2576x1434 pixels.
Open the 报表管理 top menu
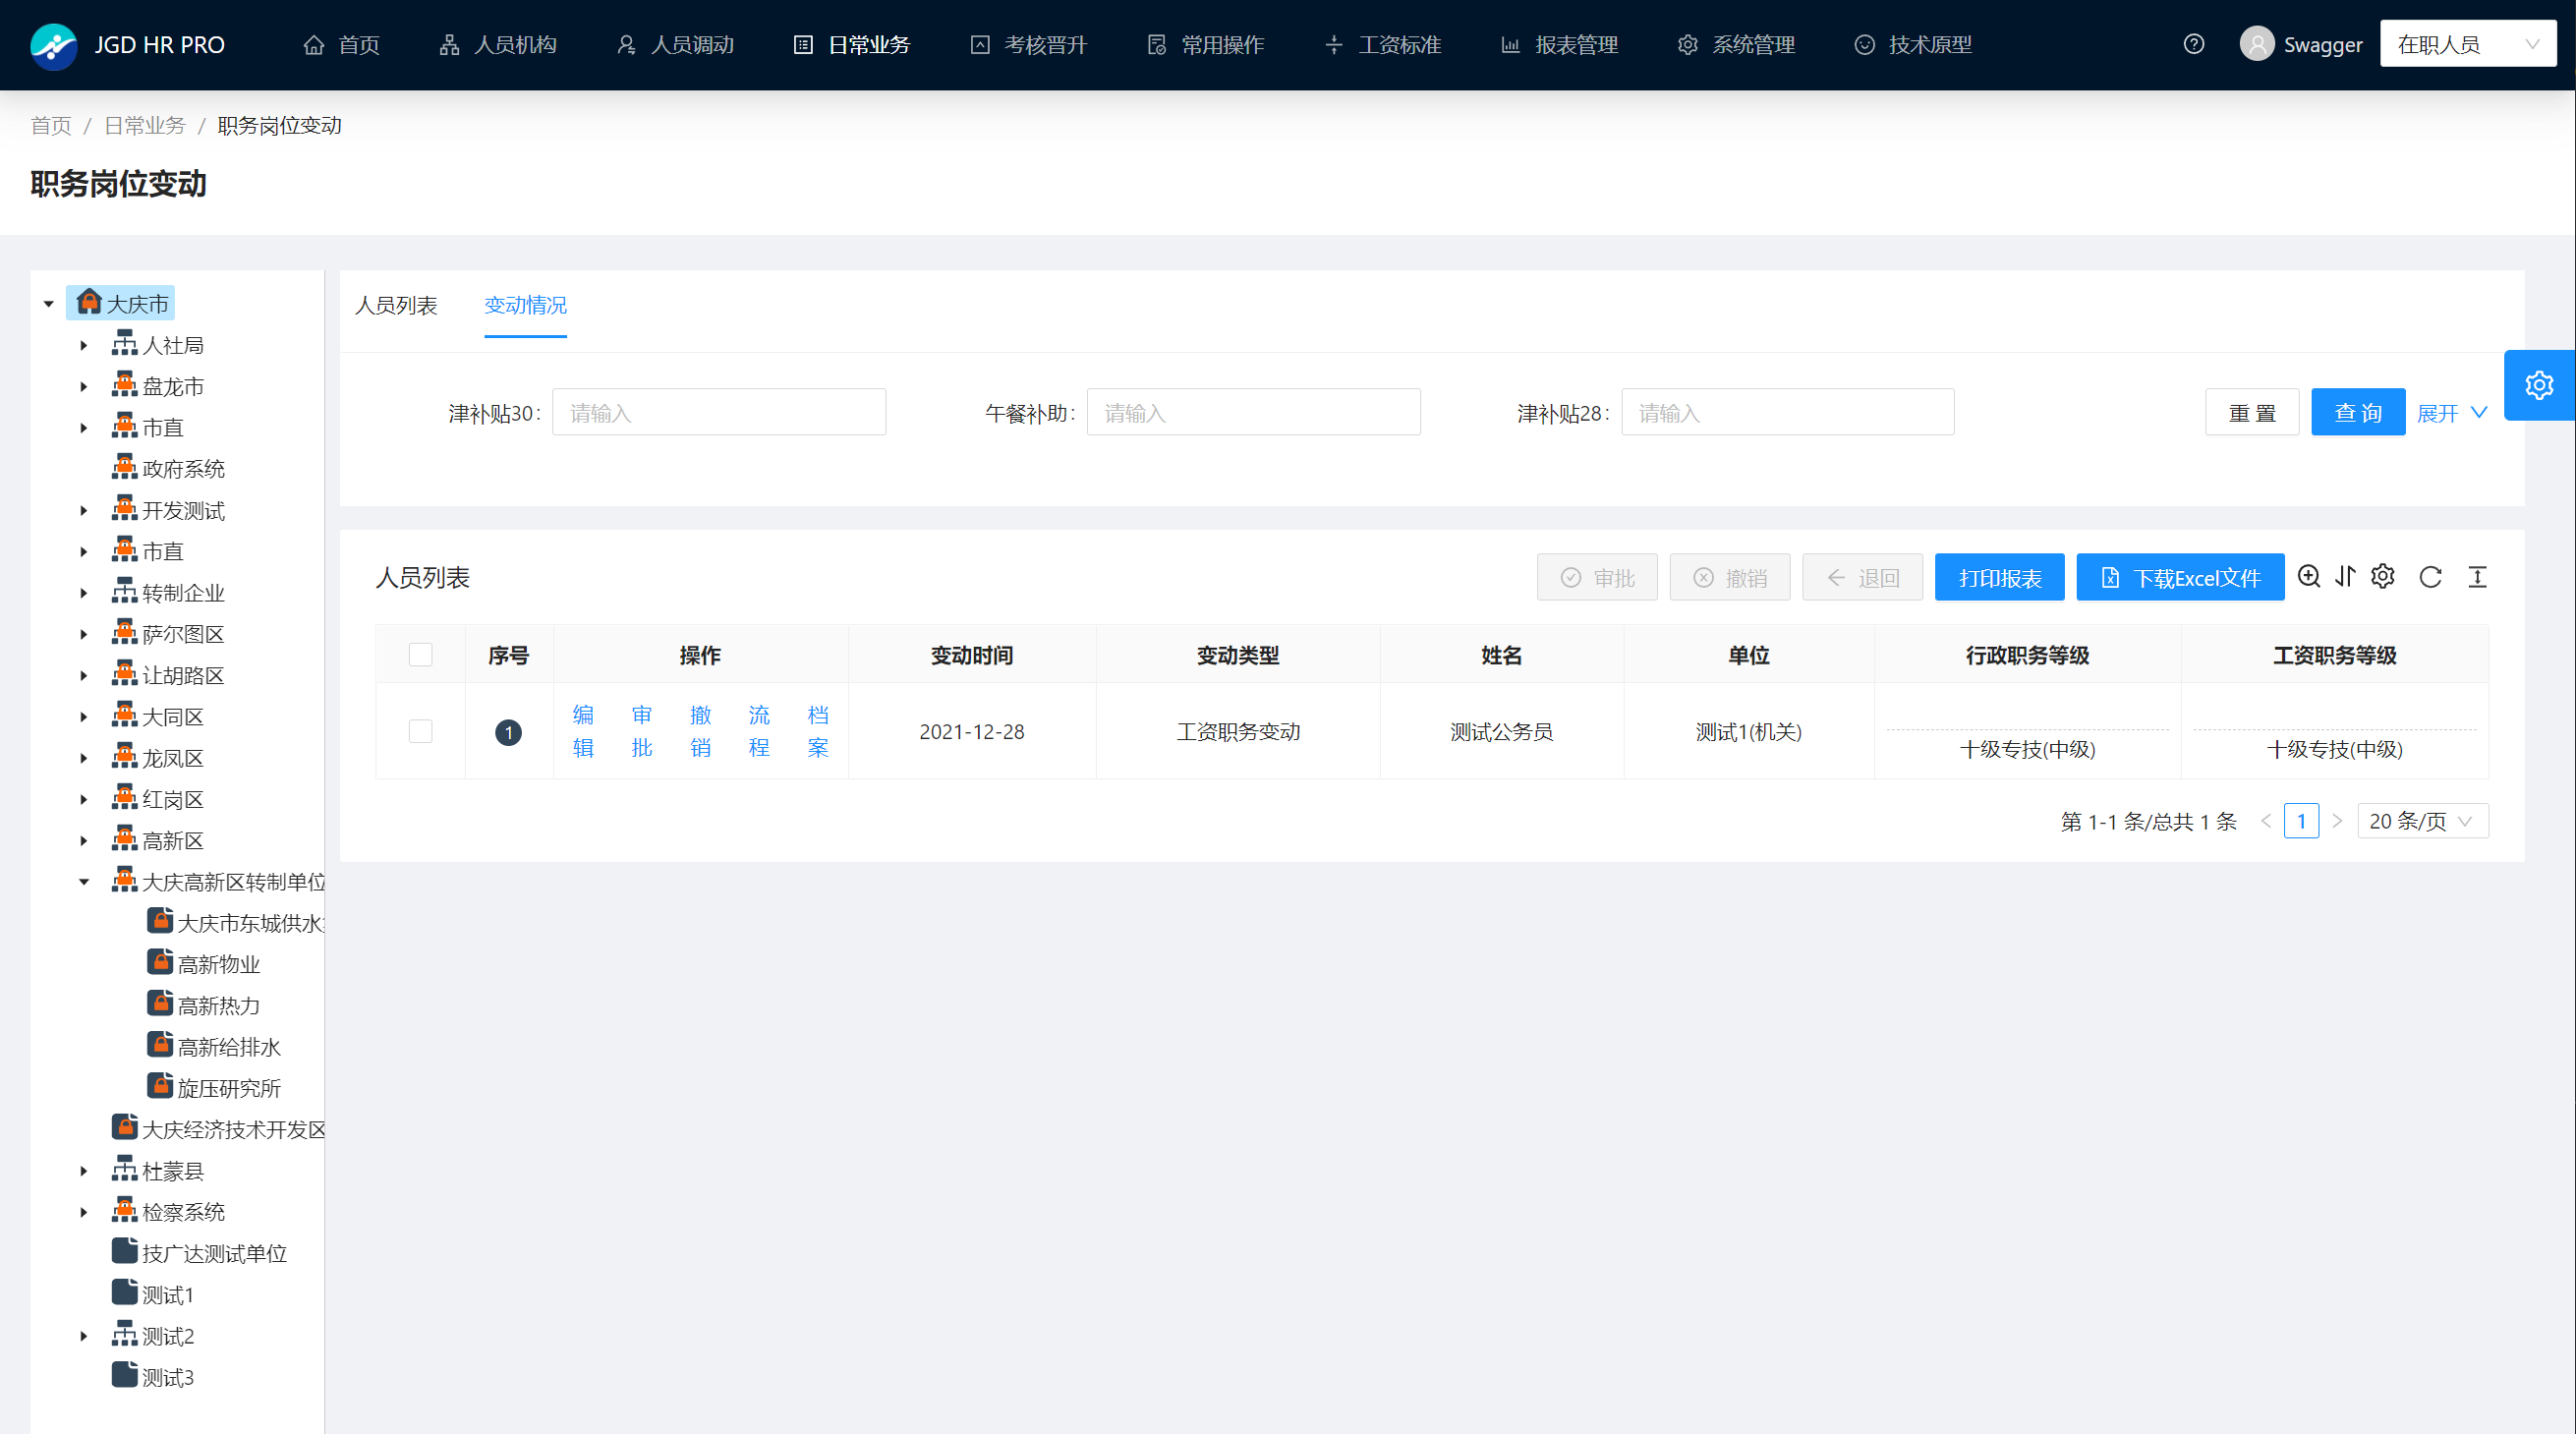(1560, 45)
